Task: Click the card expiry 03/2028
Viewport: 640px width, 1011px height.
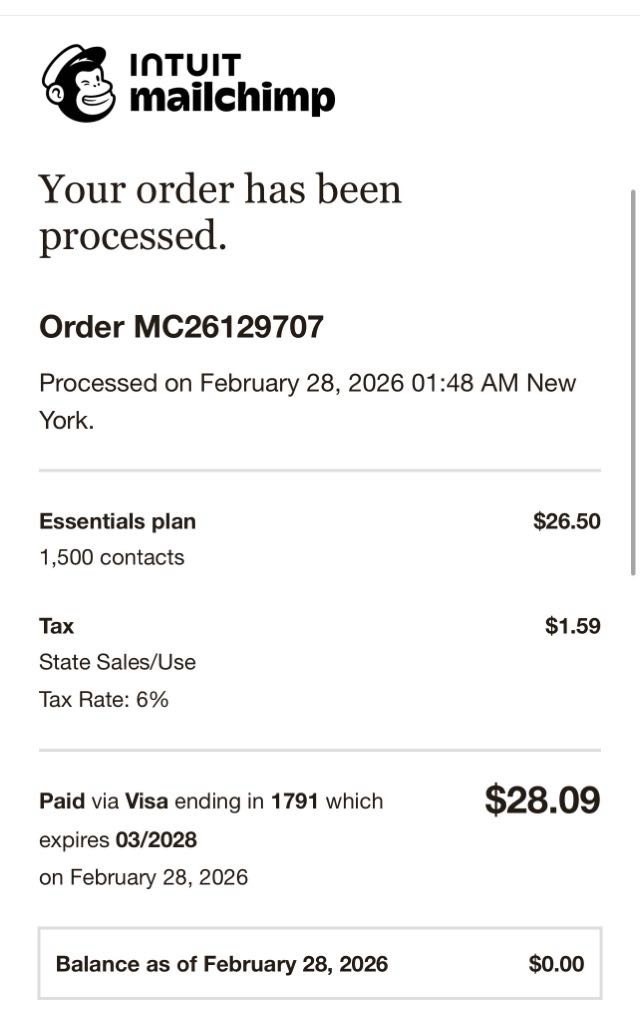Action: (x=163, y=839)
